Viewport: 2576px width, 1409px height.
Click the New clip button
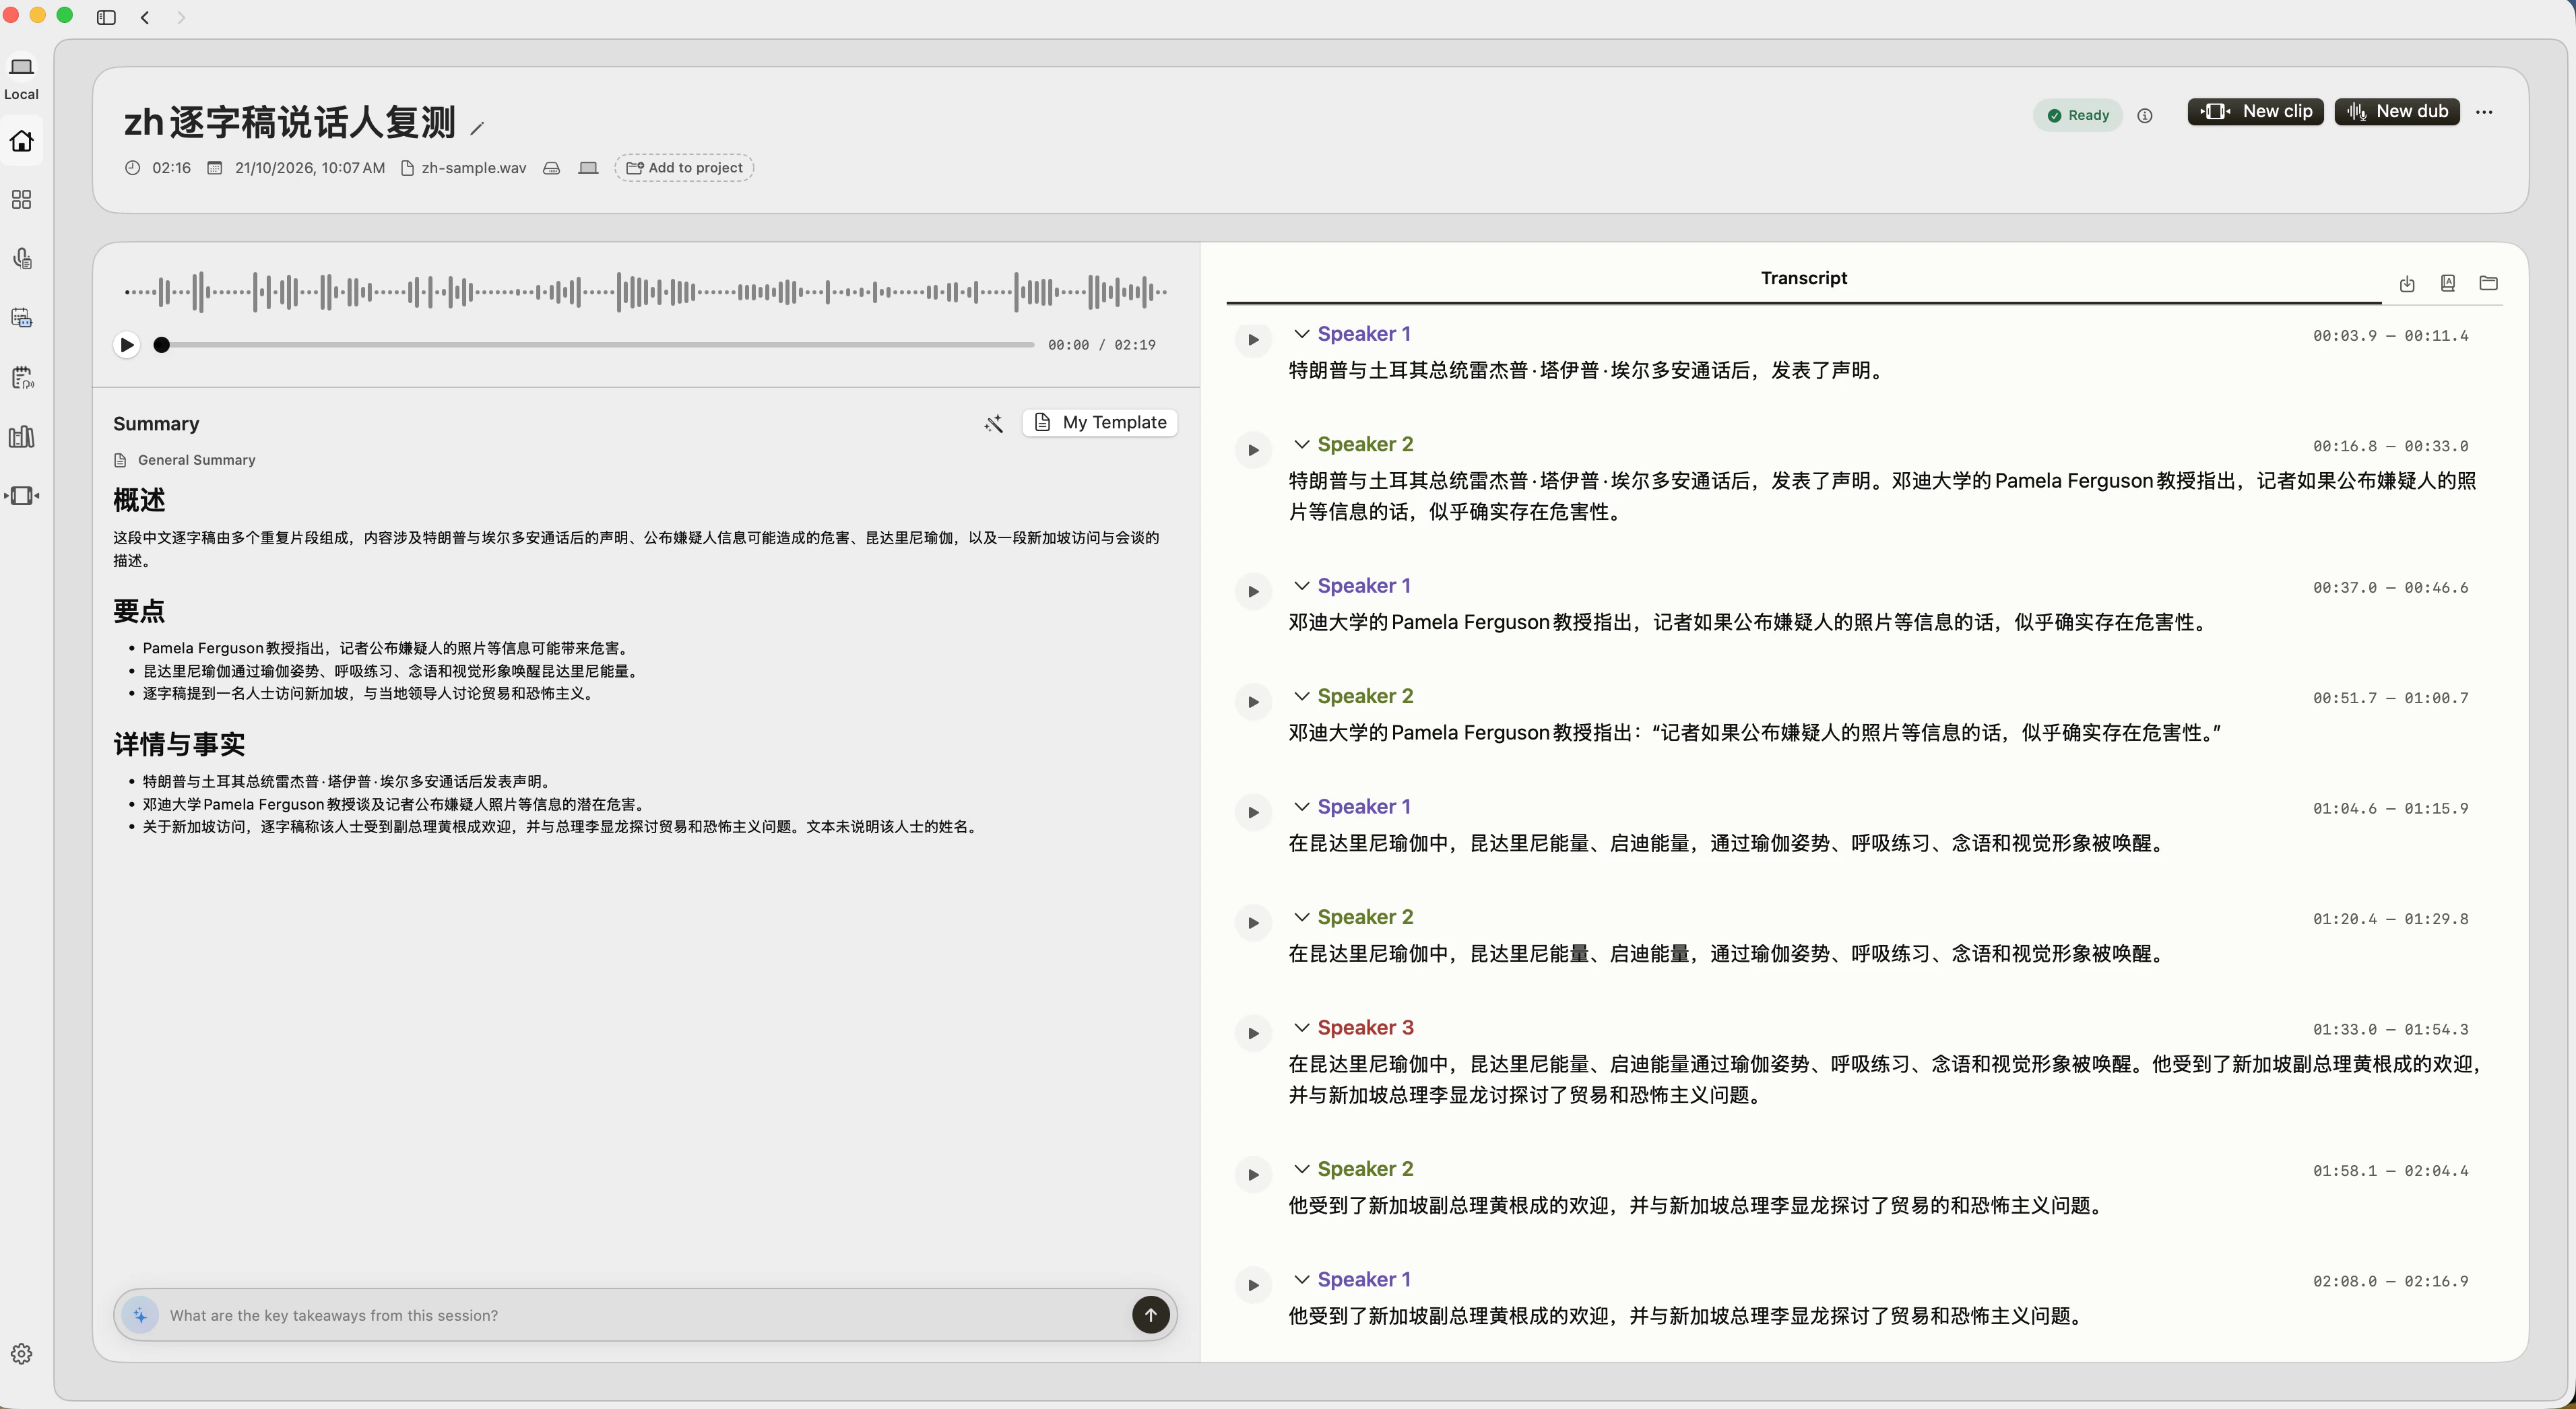(x=2255, y=112)
